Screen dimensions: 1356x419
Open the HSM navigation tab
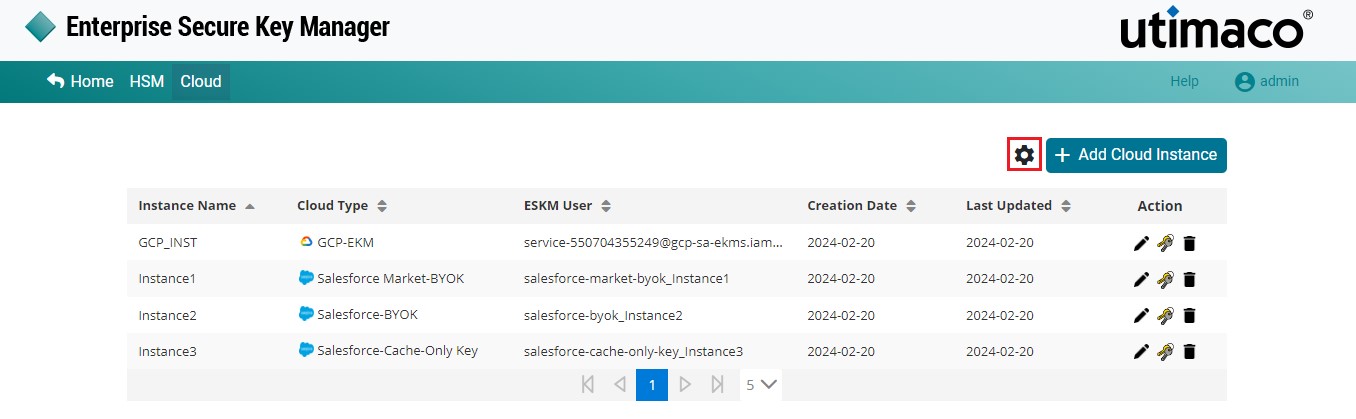pos(147,82)
